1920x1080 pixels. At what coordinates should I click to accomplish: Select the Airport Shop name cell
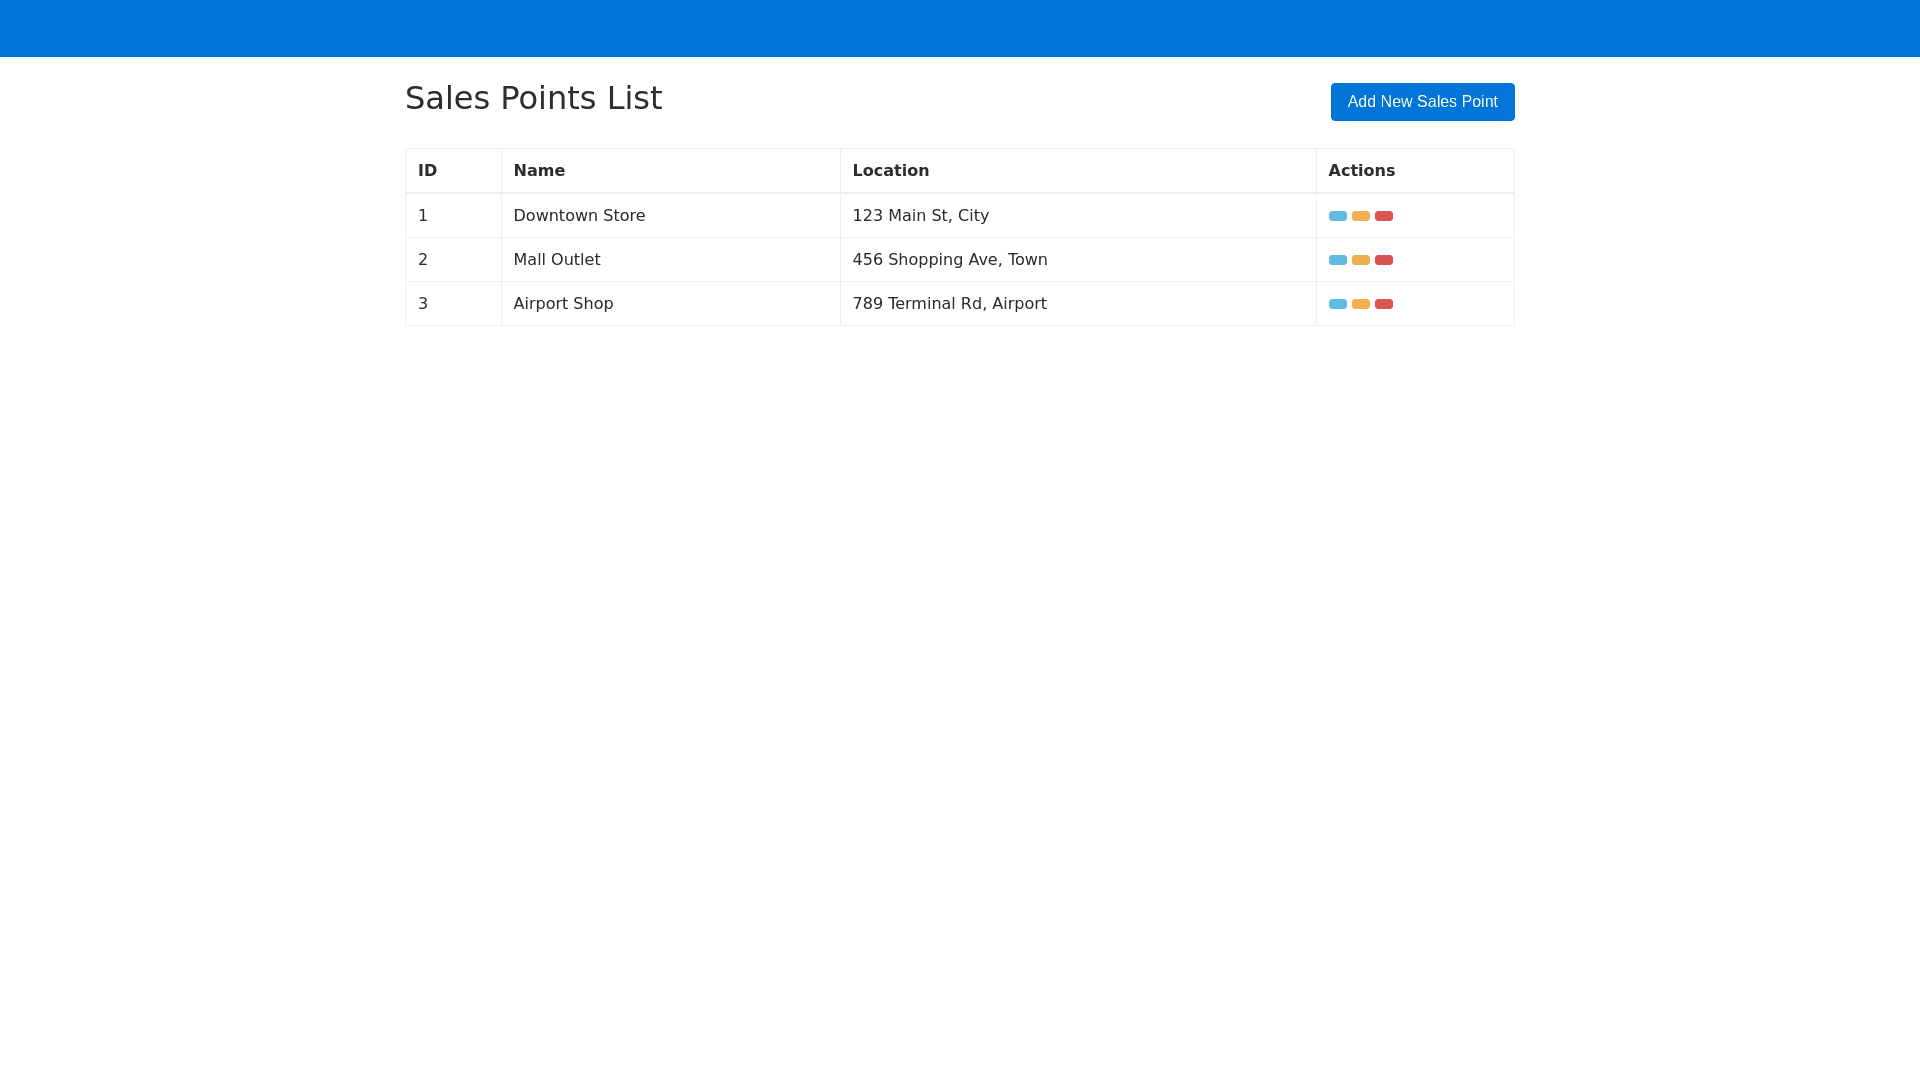pos(563,304)
